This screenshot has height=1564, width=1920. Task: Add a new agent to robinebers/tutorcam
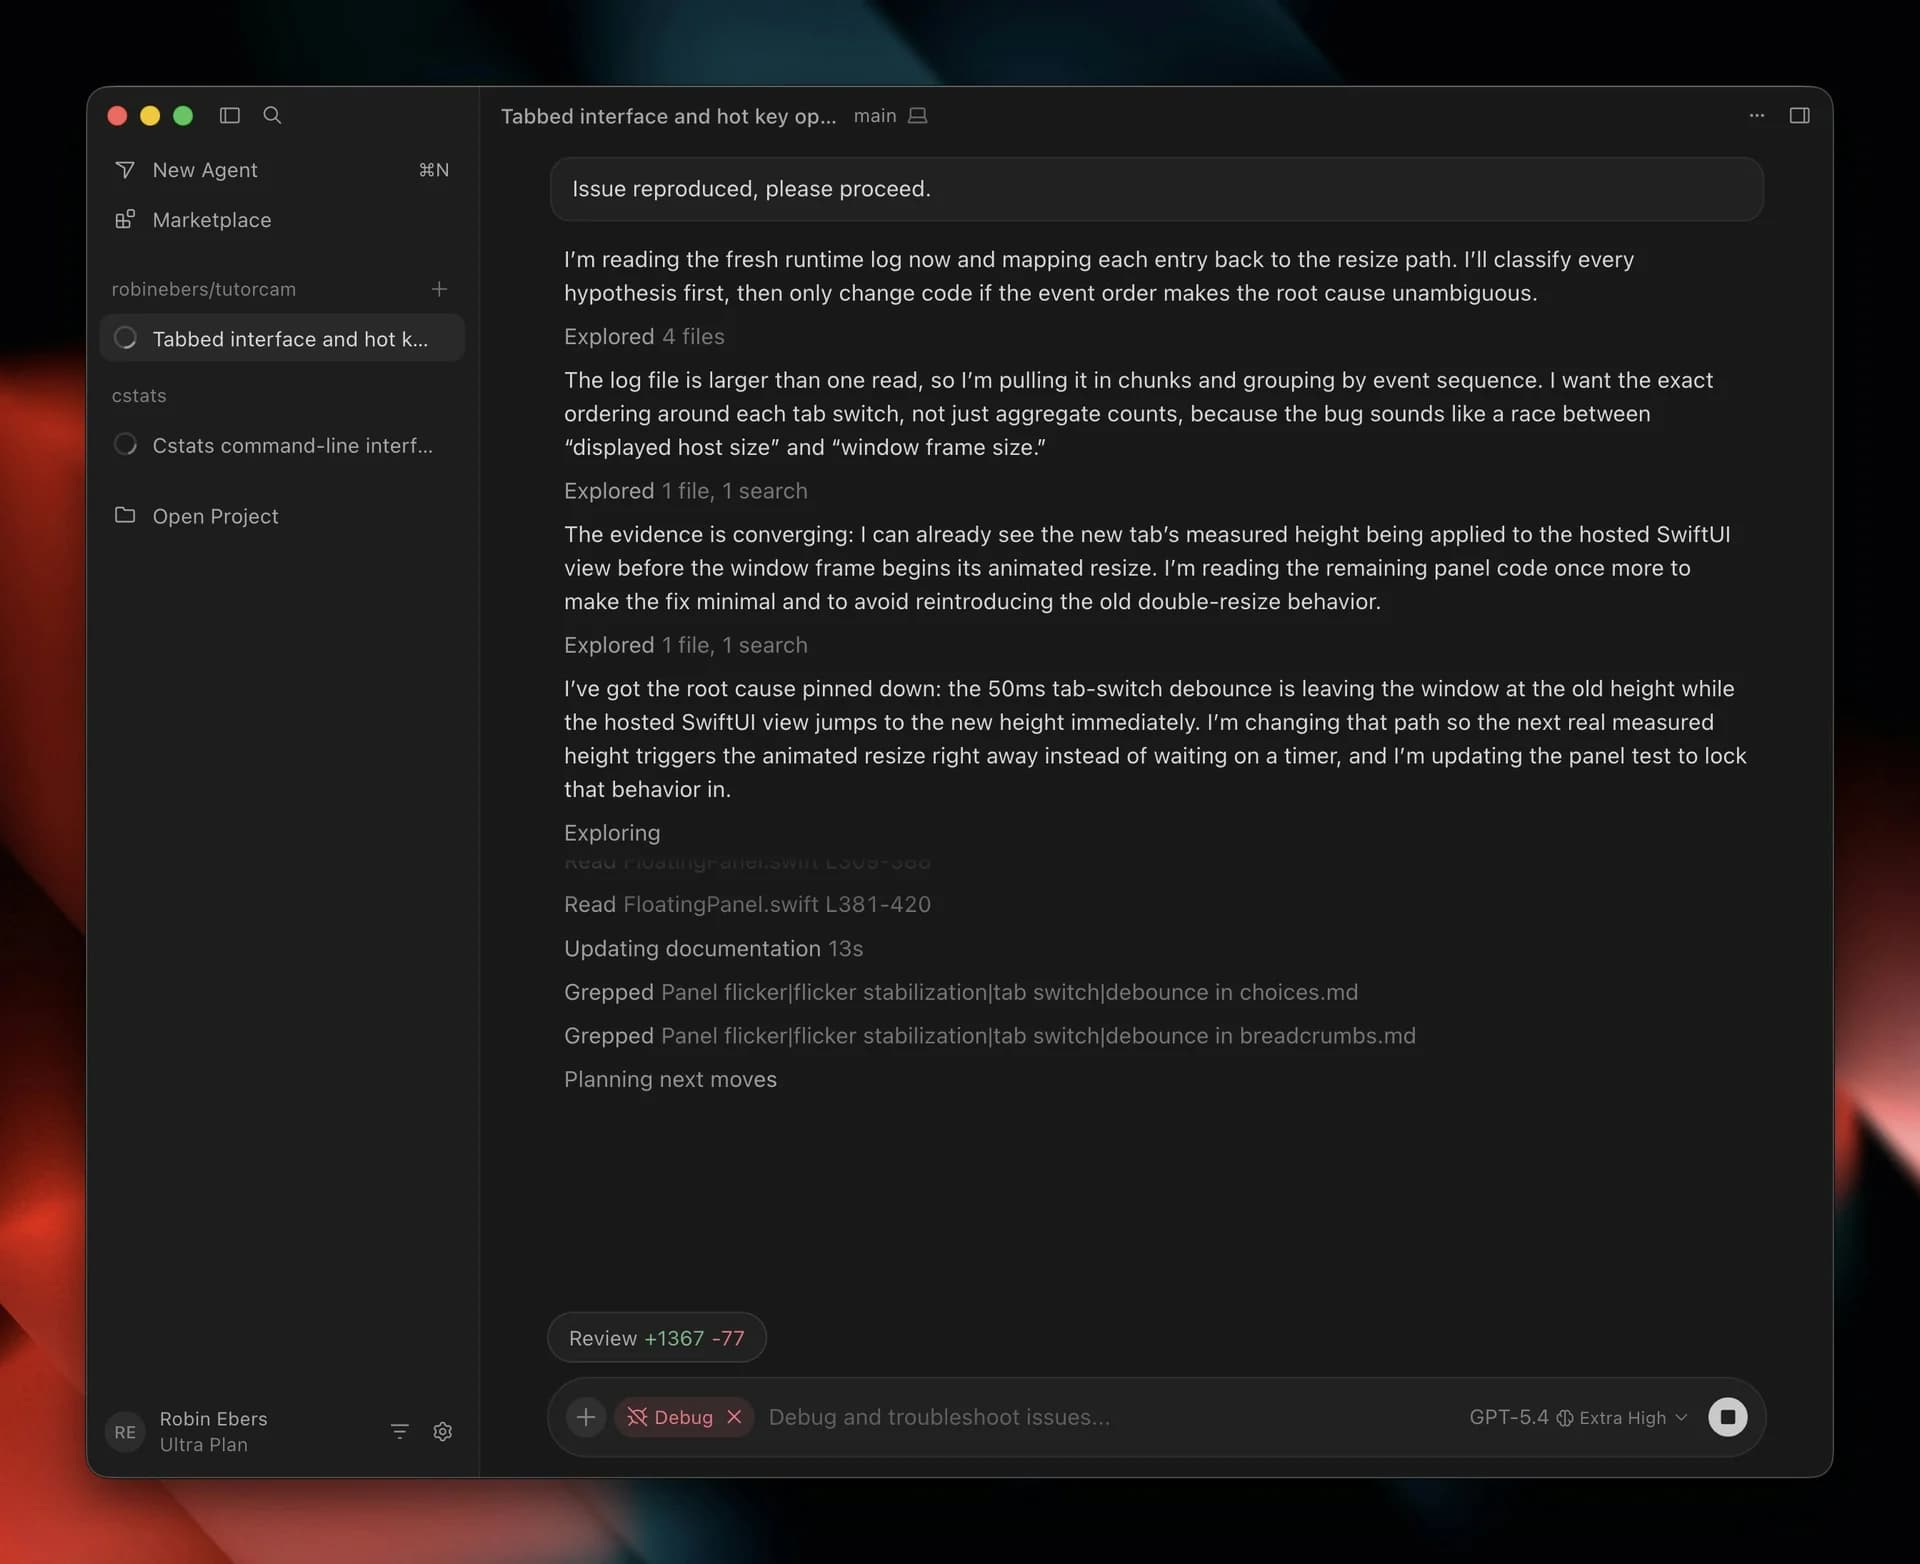pos(440,289)
